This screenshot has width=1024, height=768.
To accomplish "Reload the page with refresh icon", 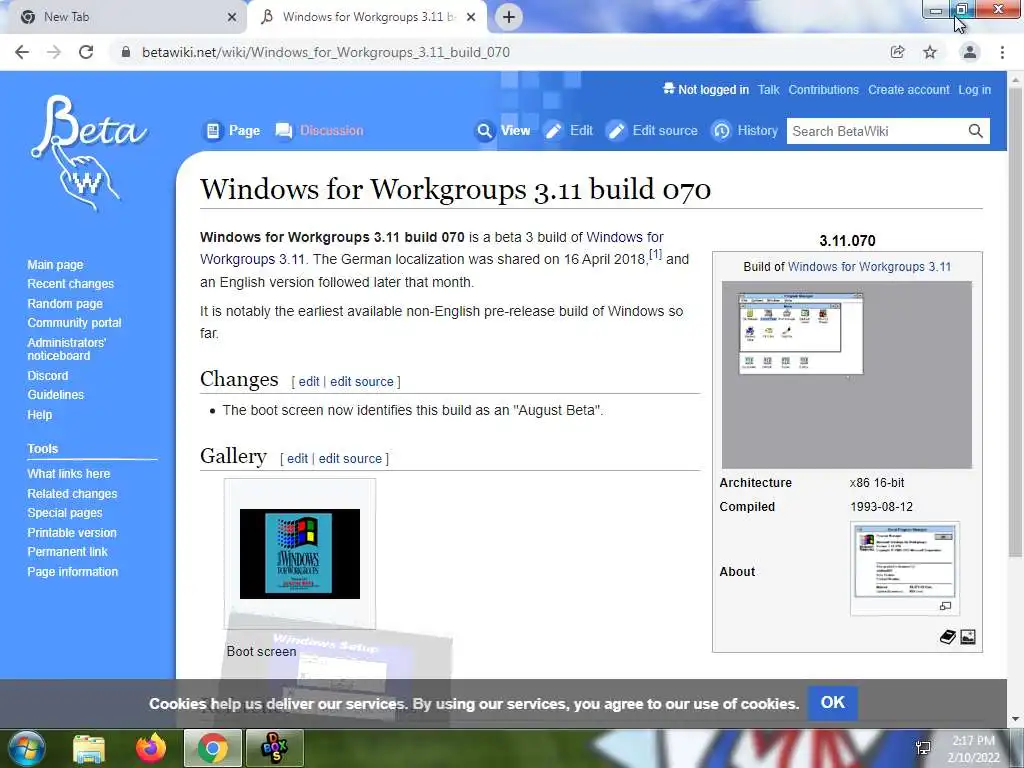I will point(86,52).
